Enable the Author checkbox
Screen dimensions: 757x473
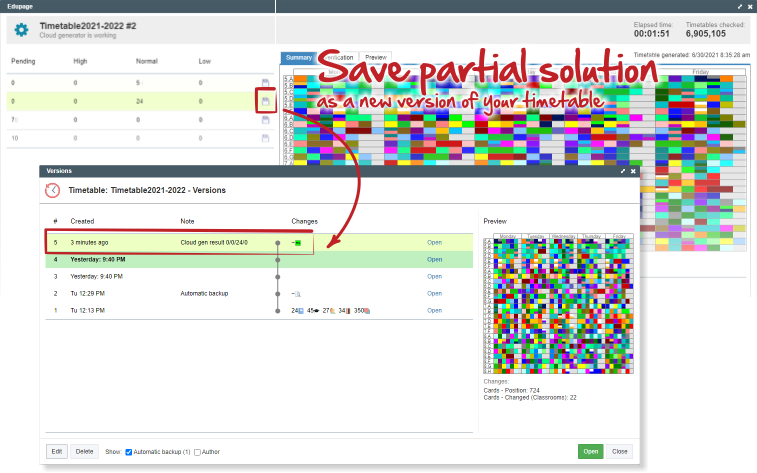[x=198, y=452]
